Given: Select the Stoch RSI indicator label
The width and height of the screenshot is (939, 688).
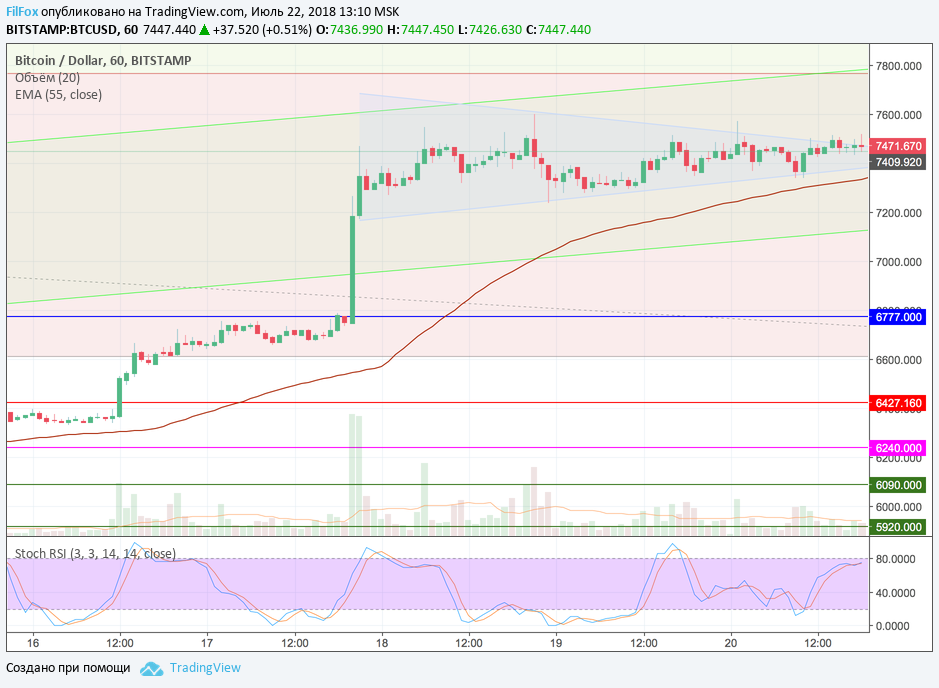Looking at the screenshot, I should 95,553.
